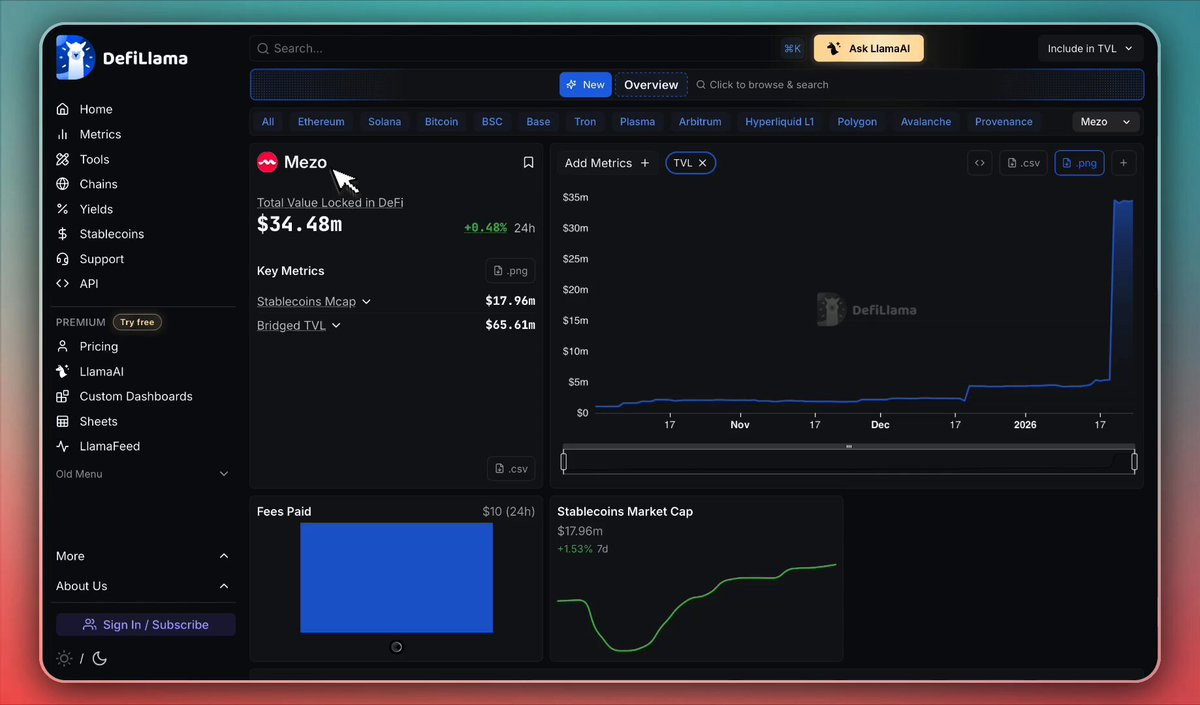
Task: Select the All chains tab
Action: click(x=268, y=122)
